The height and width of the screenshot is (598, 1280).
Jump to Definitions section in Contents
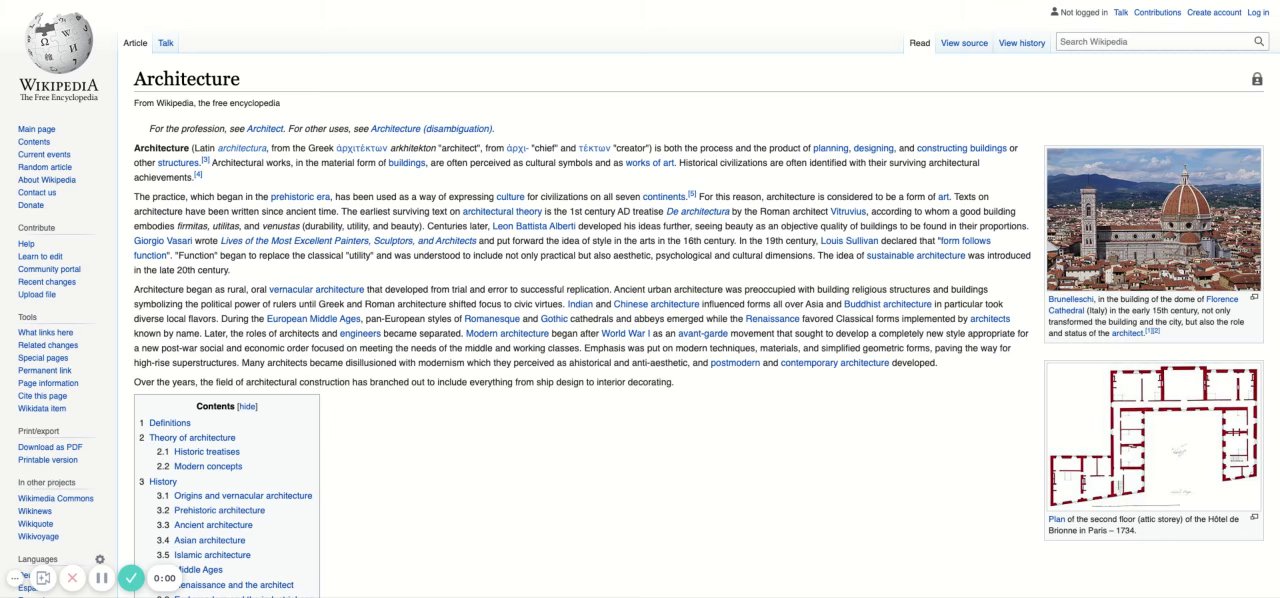[170, 423]
